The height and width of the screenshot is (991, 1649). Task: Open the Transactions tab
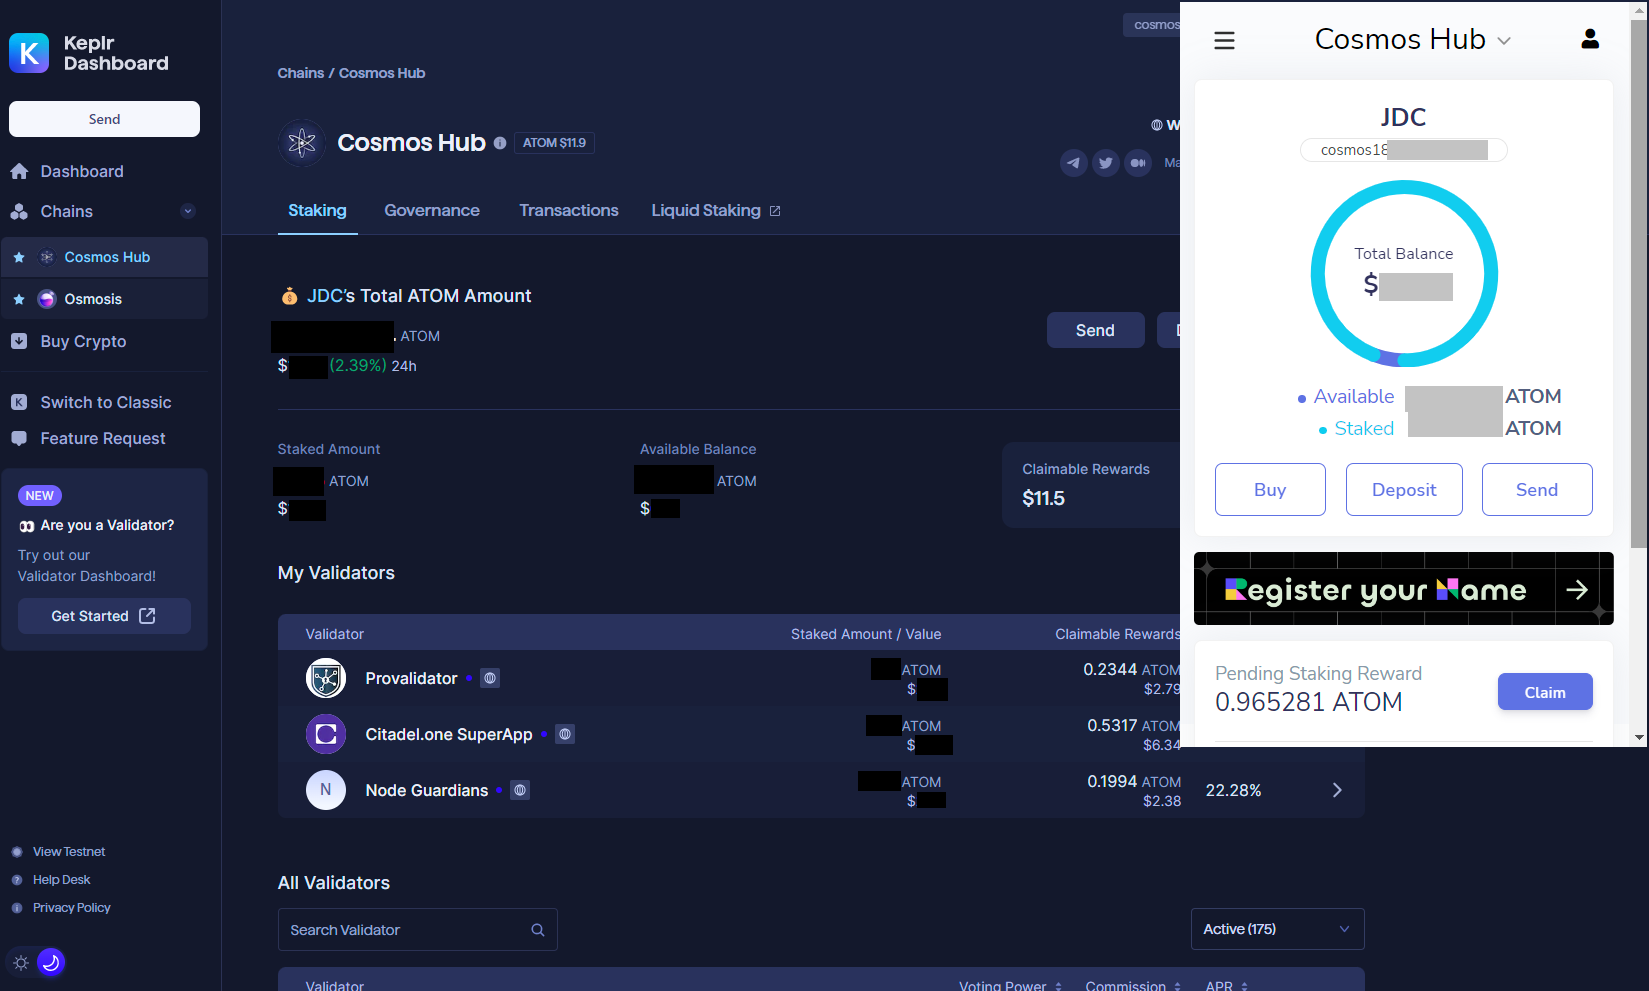pos(569,211)
